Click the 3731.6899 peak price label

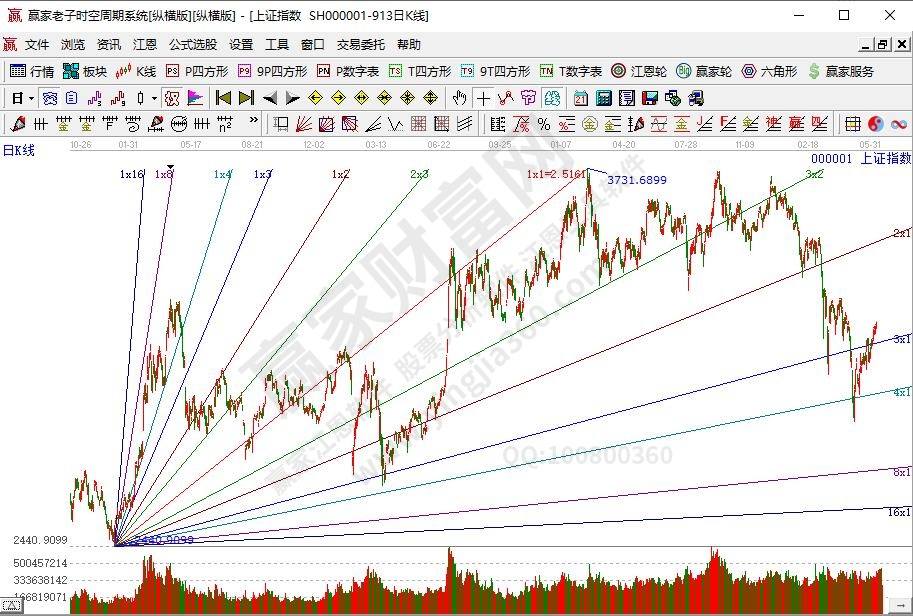pyautogui.click(x=637, y=179)
